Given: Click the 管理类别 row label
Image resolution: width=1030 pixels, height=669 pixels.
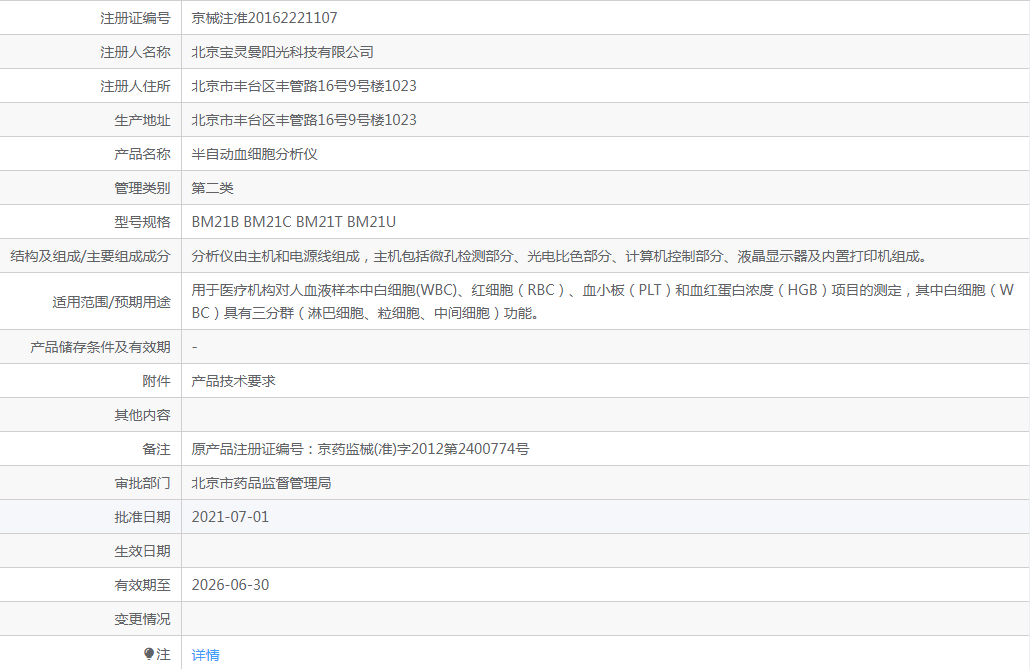Looking at the screenshot, I should (143, 189).
